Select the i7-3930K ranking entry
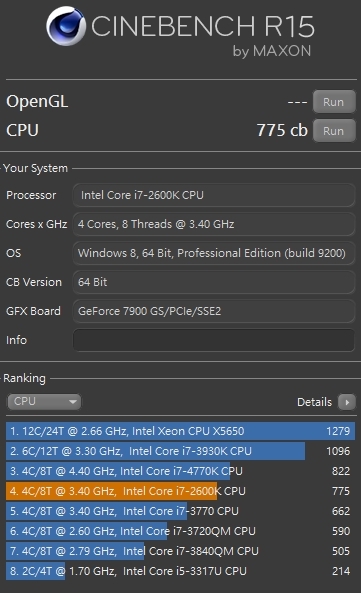 tap(180, 451)
